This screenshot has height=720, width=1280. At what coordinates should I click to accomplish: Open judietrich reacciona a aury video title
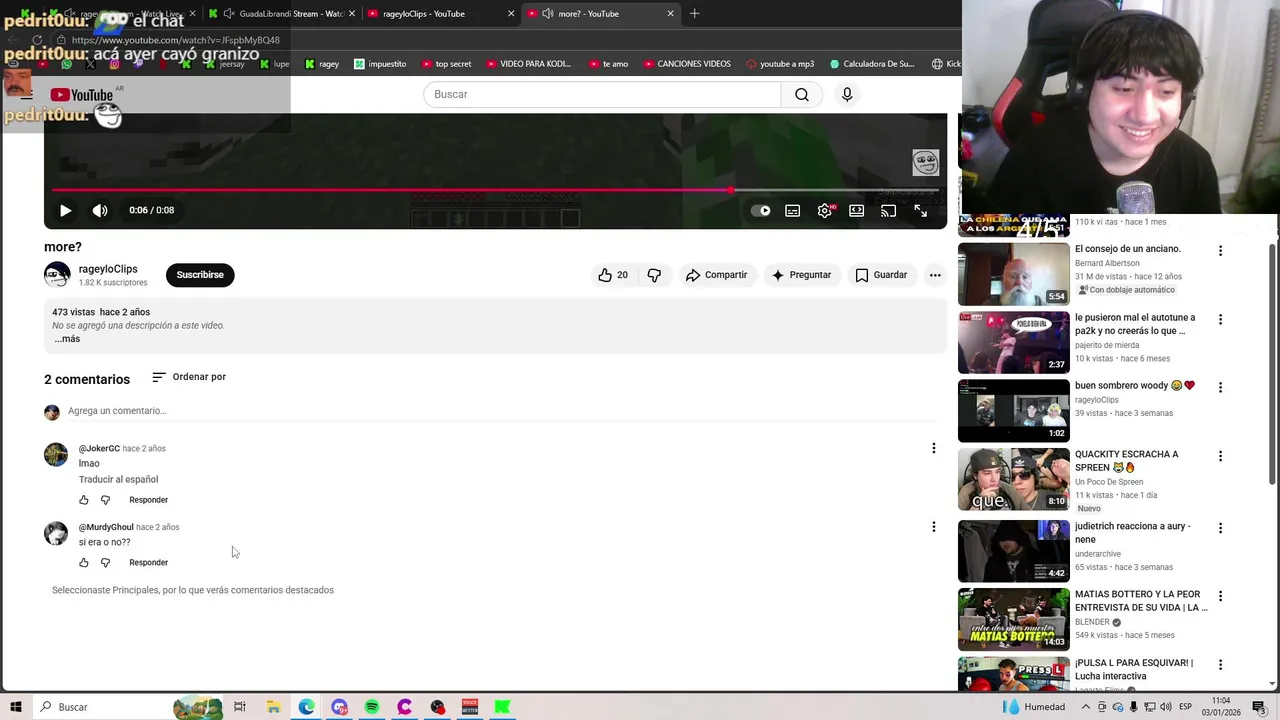(x=1133, y=533)
